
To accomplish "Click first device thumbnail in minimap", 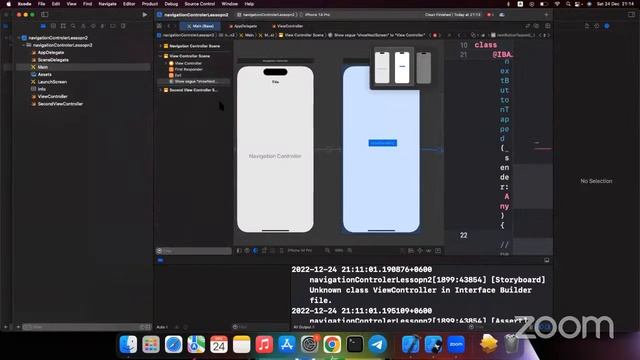I will coord(382,68).
